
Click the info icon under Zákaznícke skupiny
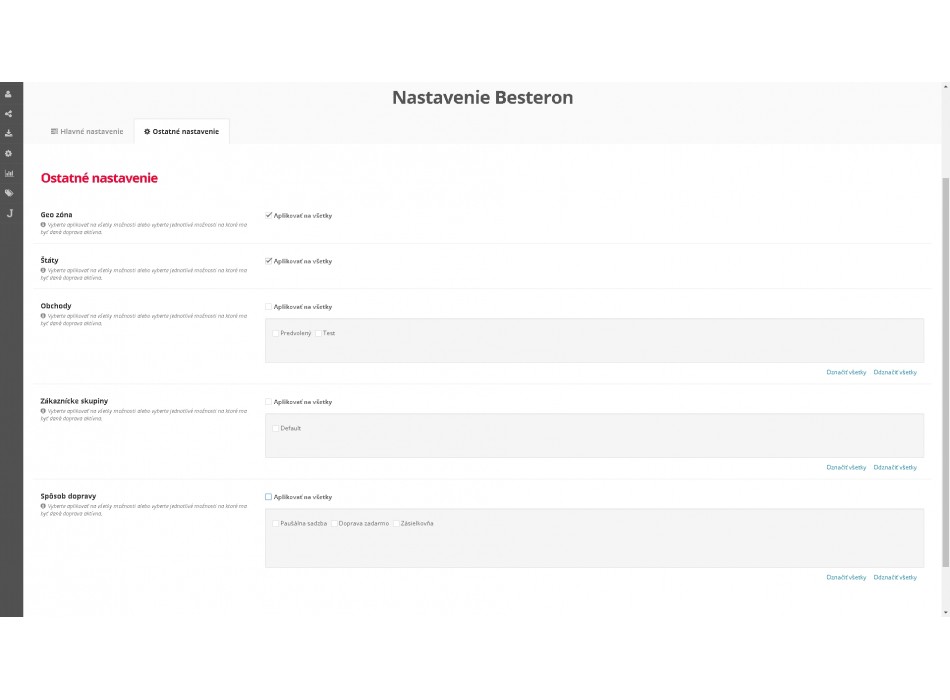coord(43,411)
